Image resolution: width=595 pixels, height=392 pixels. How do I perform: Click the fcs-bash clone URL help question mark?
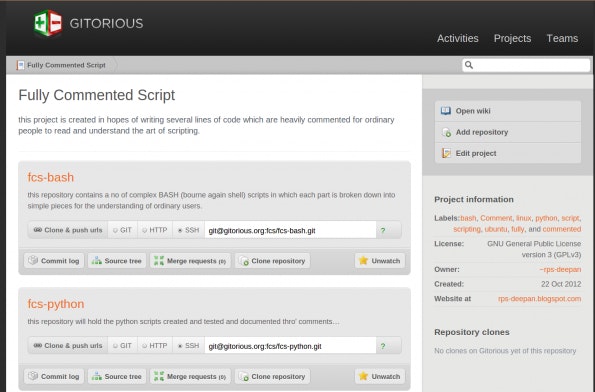pyautogui.click(x=383, y=231)
